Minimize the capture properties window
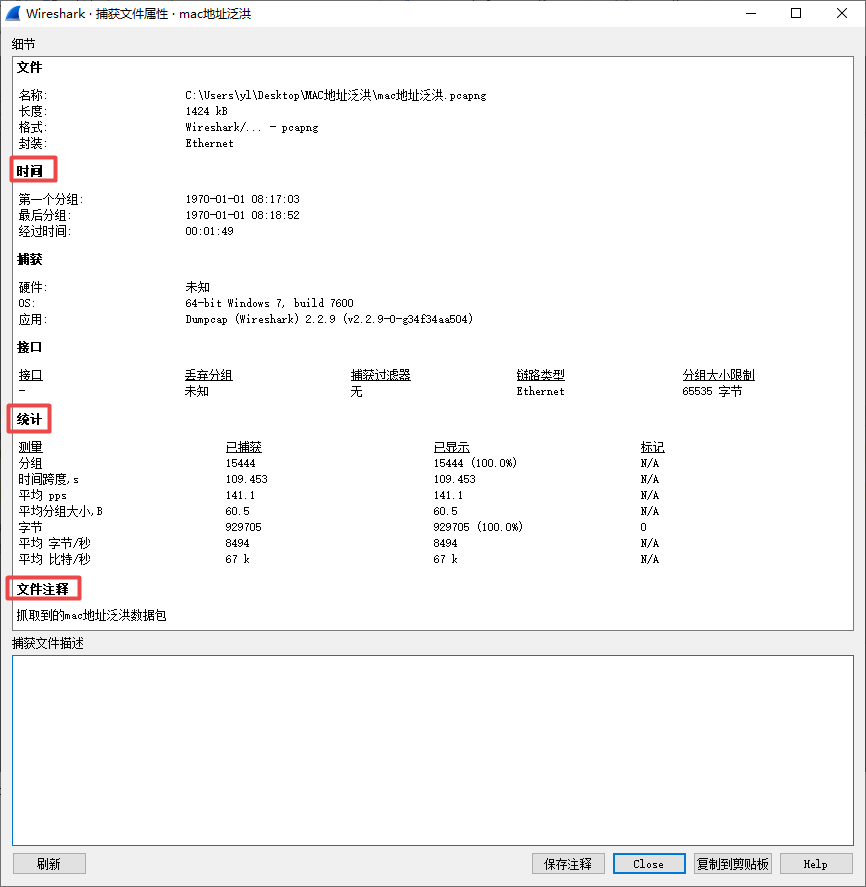 click(751, 13)
